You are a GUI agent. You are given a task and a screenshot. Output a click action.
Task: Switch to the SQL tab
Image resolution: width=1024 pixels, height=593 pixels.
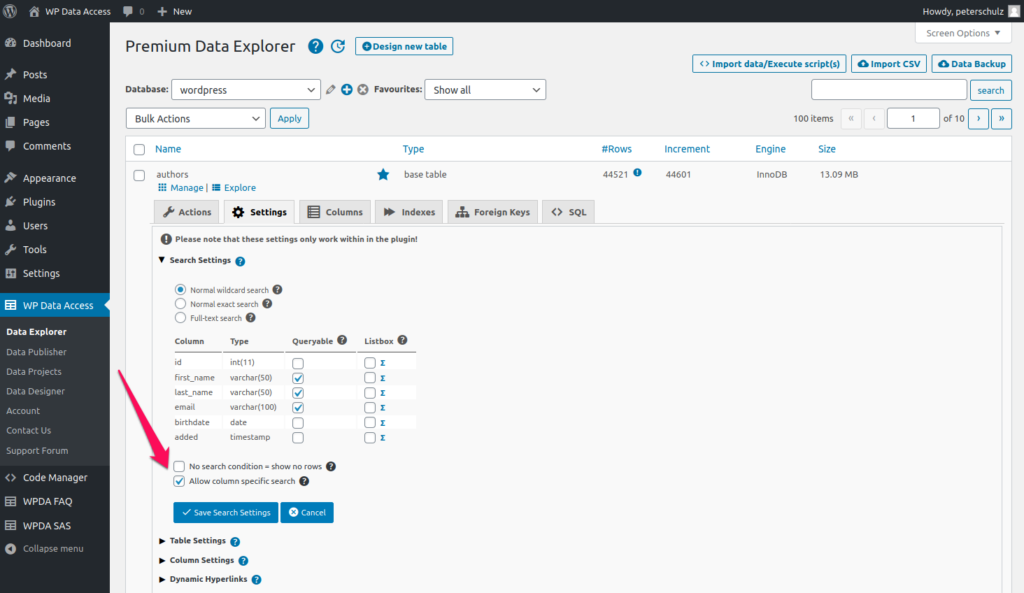(568, 211)
